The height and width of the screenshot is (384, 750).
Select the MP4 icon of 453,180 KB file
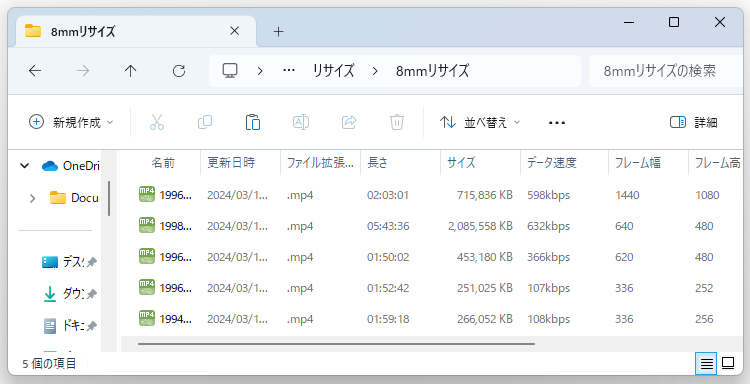pos(147,257)
